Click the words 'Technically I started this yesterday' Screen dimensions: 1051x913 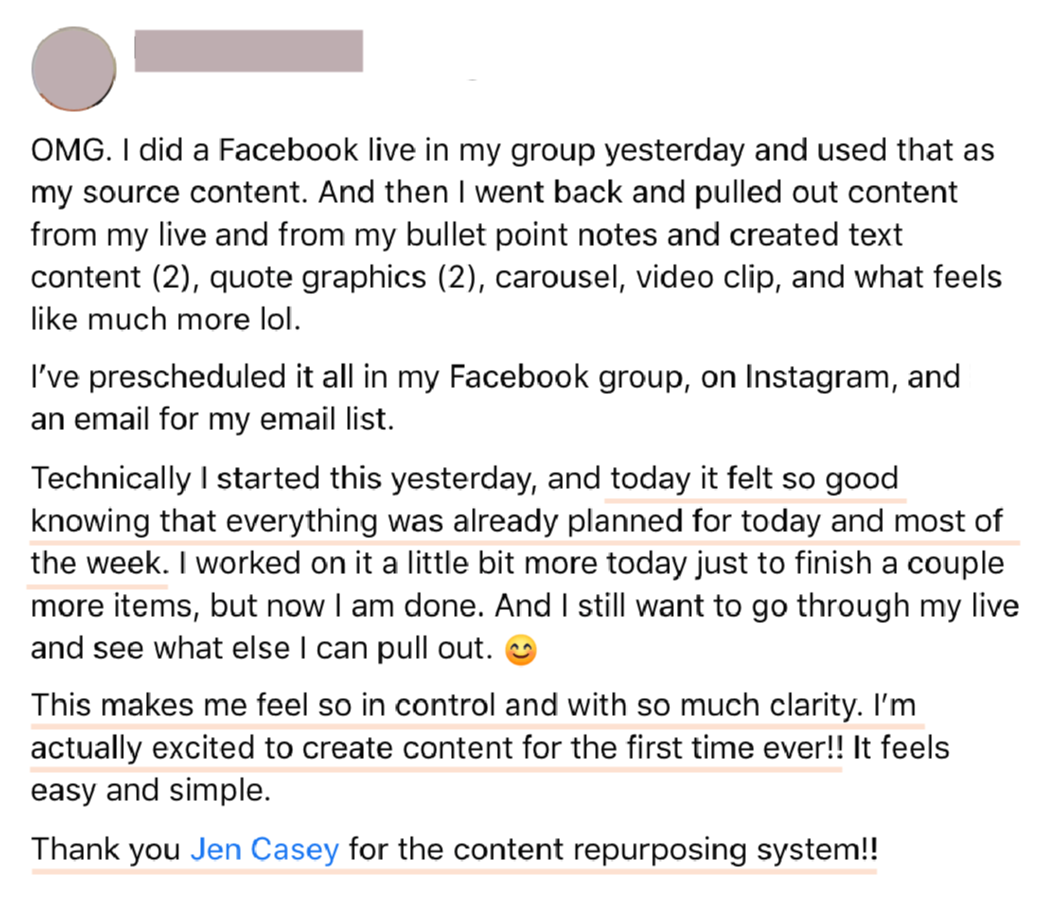(x=284, y=479)
